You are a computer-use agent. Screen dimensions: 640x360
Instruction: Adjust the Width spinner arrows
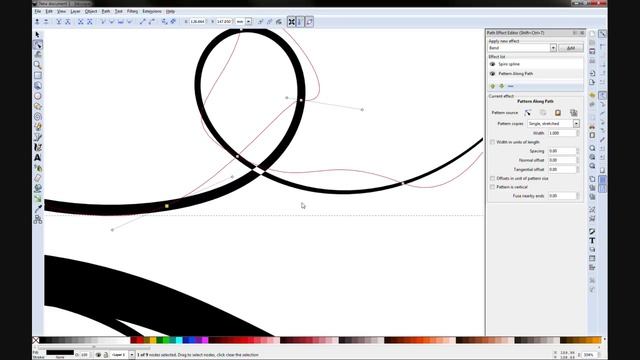[x=578, y=133]
